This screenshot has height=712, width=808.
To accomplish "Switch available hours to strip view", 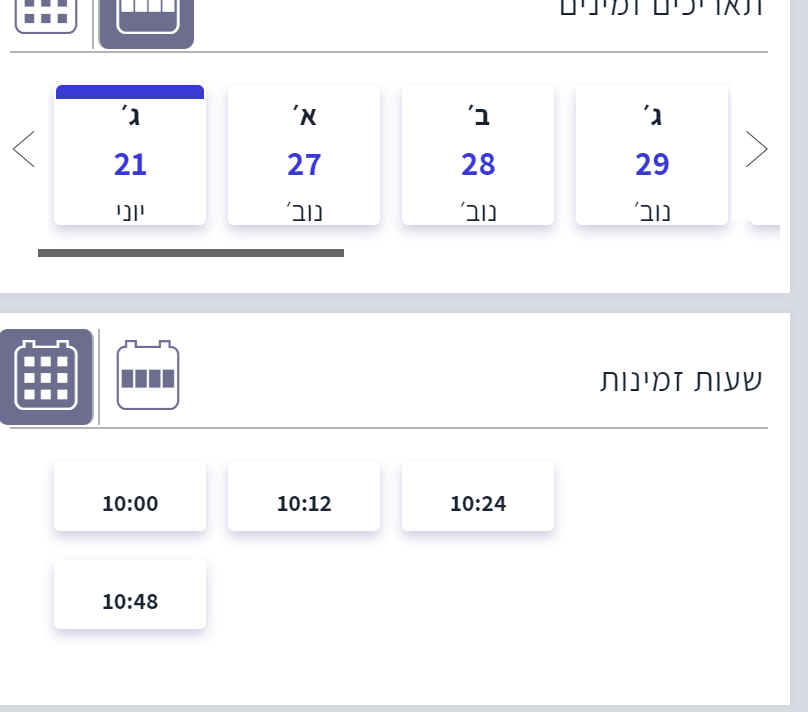I will pos(148,376).
